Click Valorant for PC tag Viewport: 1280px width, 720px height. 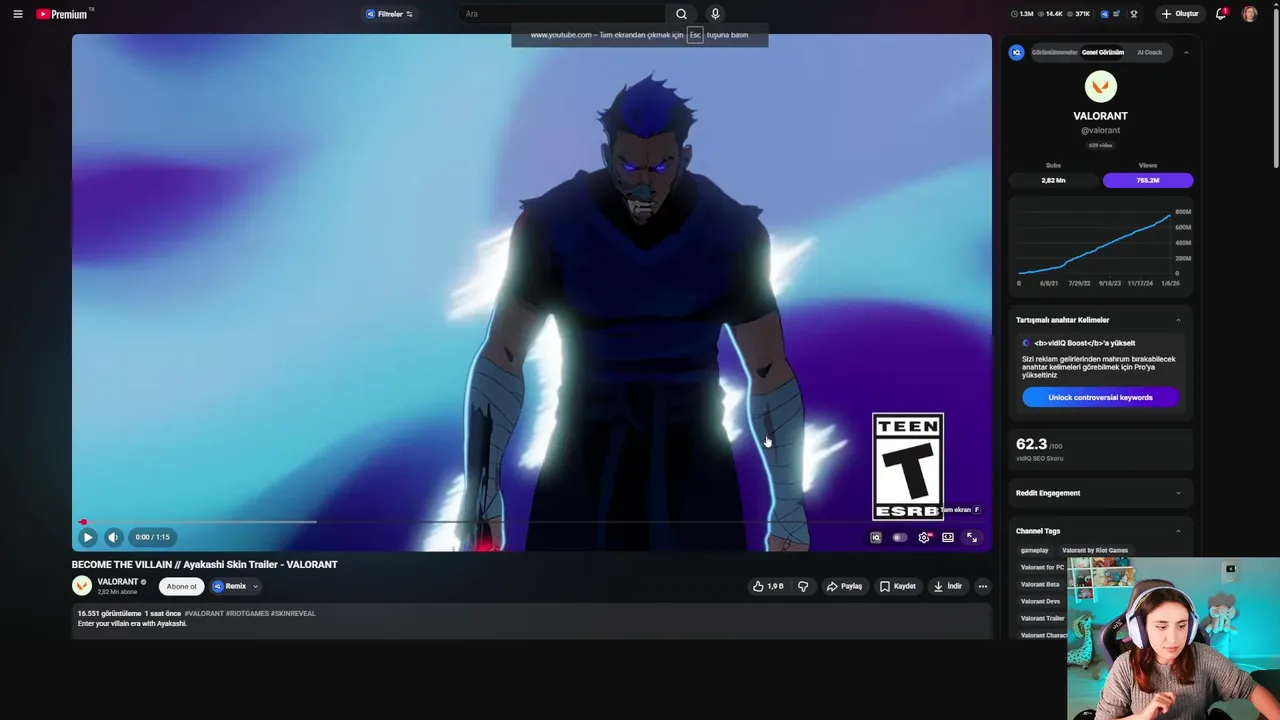pos(1041,567)
